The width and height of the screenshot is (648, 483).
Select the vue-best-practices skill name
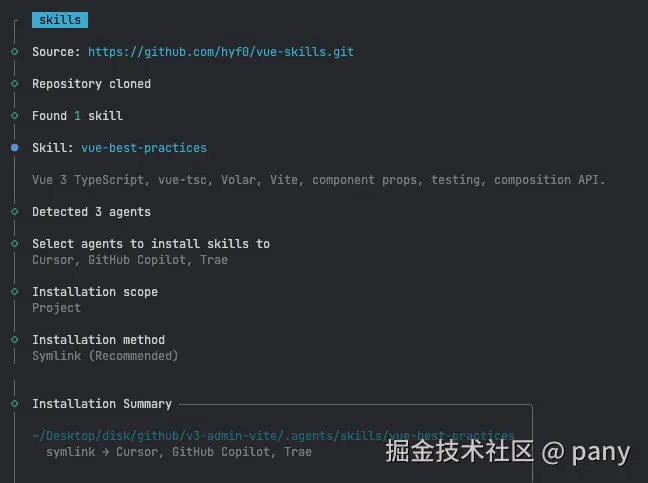coord(144,148)
